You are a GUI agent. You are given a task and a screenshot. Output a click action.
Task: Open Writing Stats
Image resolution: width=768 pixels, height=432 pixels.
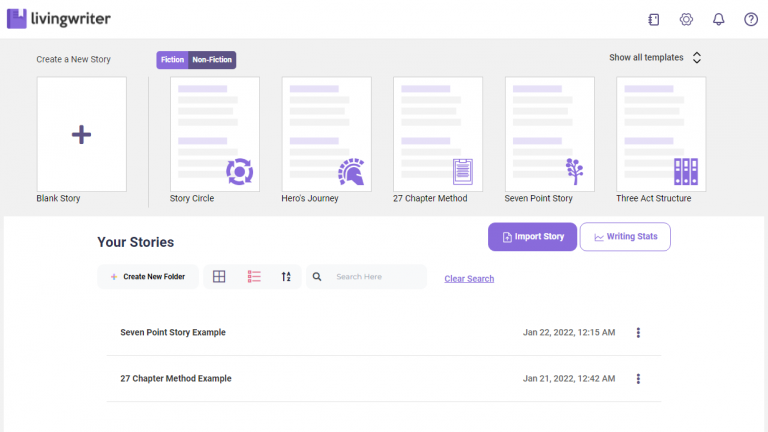pos(625,237)
